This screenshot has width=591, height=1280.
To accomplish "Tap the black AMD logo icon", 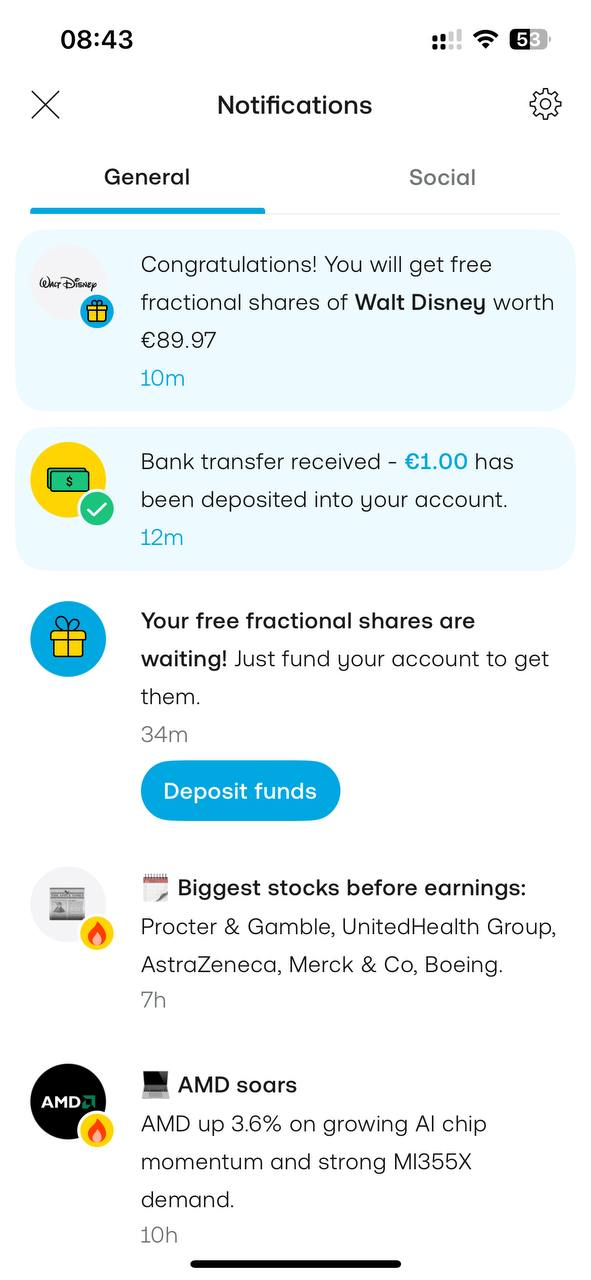I will (69, 1101).
